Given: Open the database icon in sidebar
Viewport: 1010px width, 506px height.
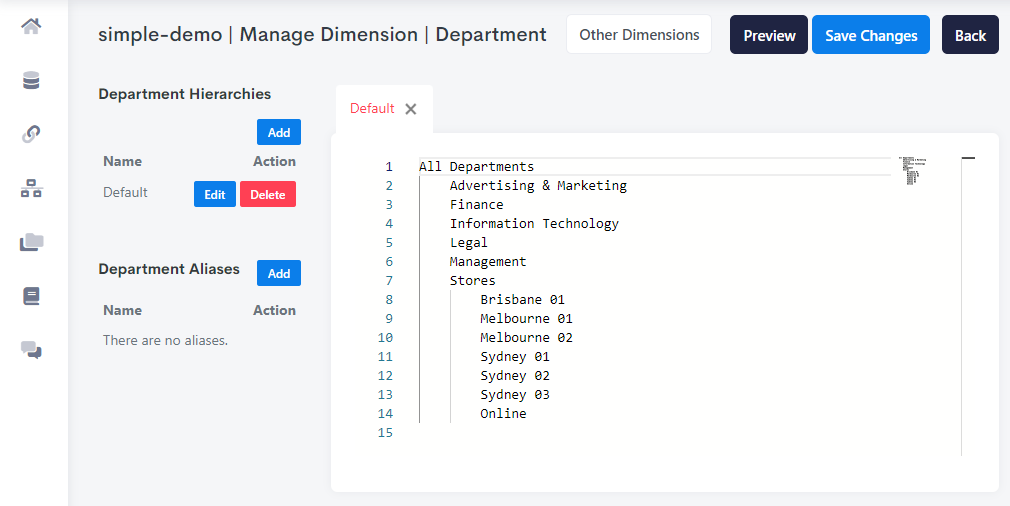Looking at the screenshot, I should pos(31,80).
